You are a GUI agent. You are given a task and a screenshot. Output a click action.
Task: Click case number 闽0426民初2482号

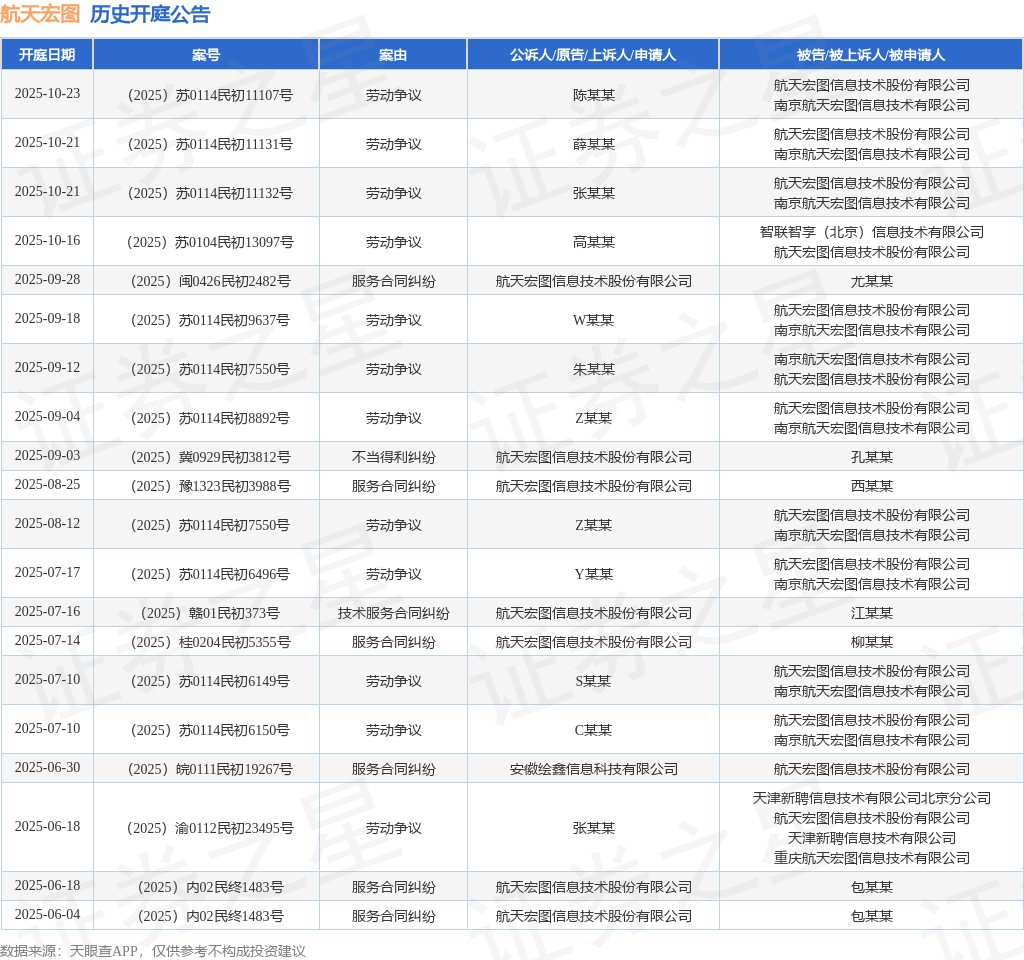point(210,281)
